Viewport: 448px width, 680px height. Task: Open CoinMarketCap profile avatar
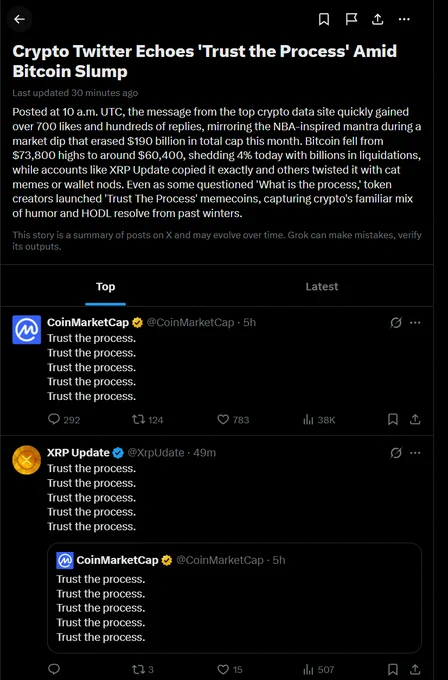click(26, 330)
